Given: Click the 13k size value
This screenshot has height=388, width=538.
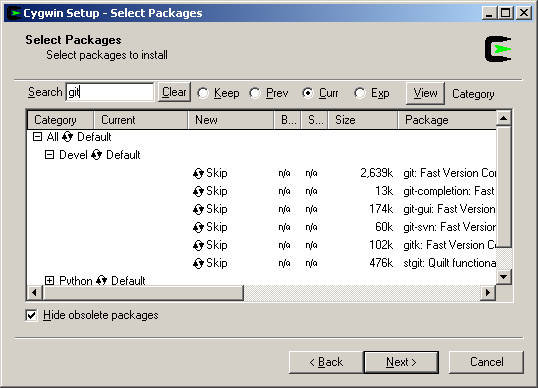Looking at the screenshot, I should click(x=384, y=191).
